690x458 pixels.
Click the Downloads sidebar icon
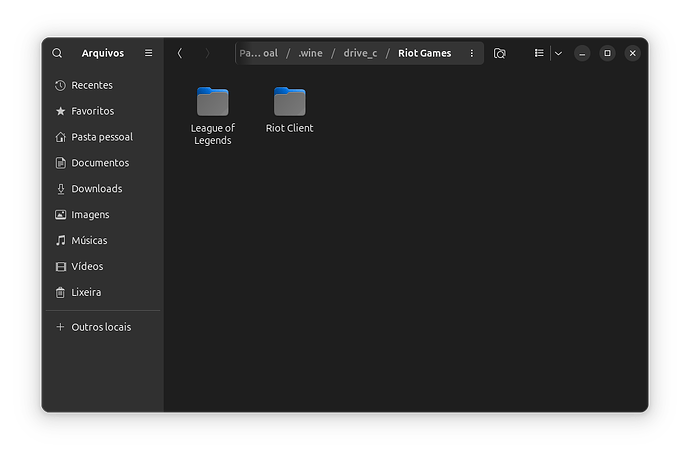[x=60, y=189]
